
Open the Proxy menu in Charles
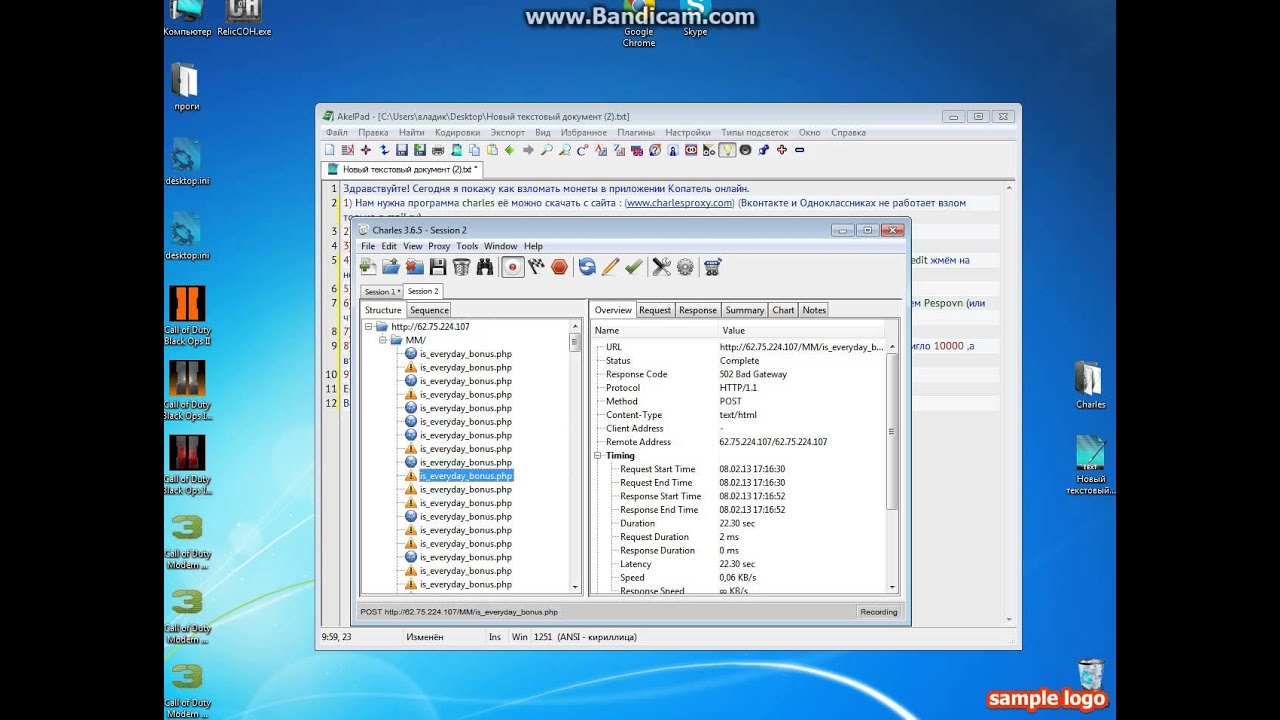pyautogui.click(x=439, y=246)
